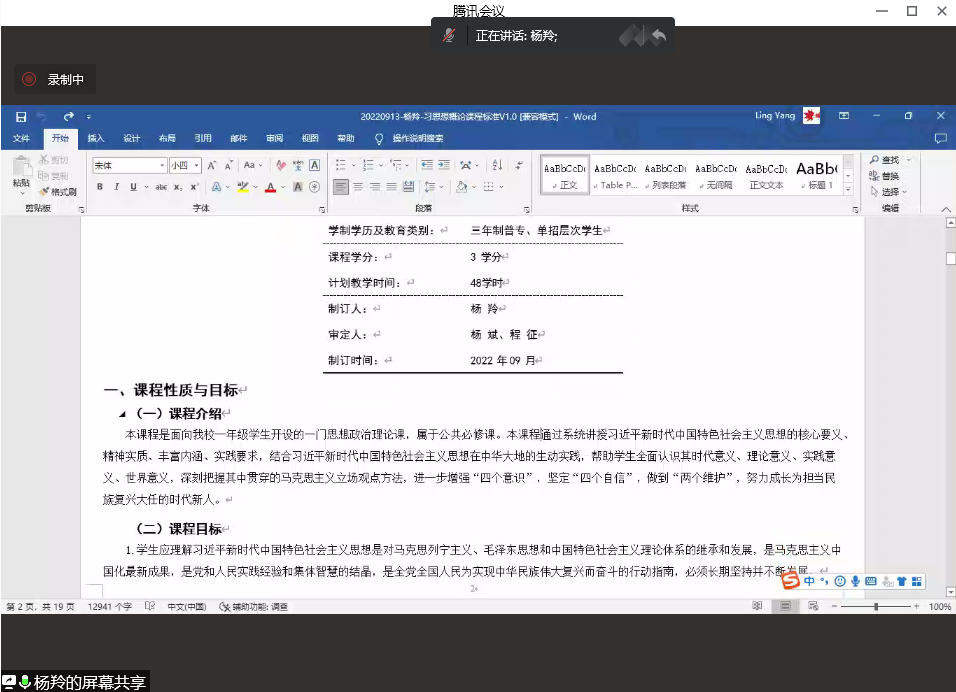
Task: Click the Format Painter (格式刷) tool
Action: [58, 191]
